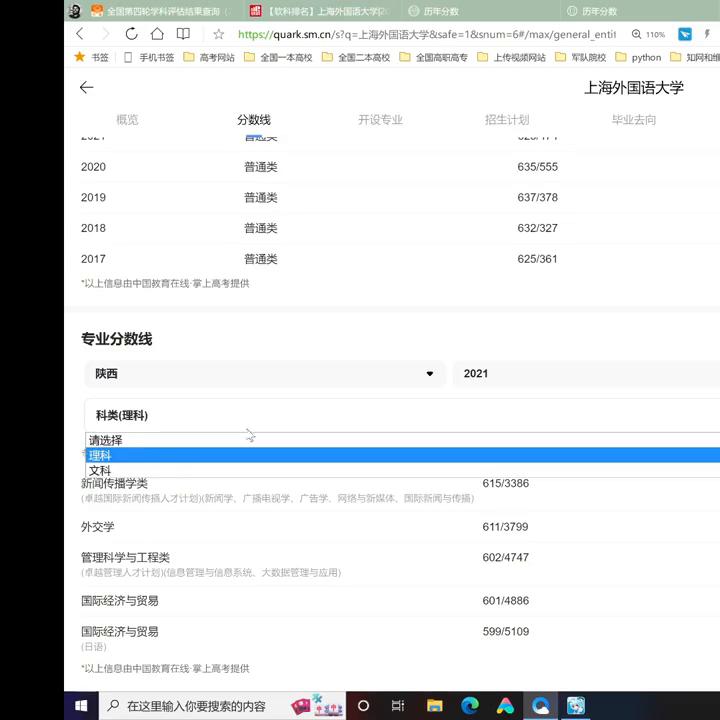Reload the page with the refresh icon
The width and height of the screenshot is (720, 720).
[131, 34]
